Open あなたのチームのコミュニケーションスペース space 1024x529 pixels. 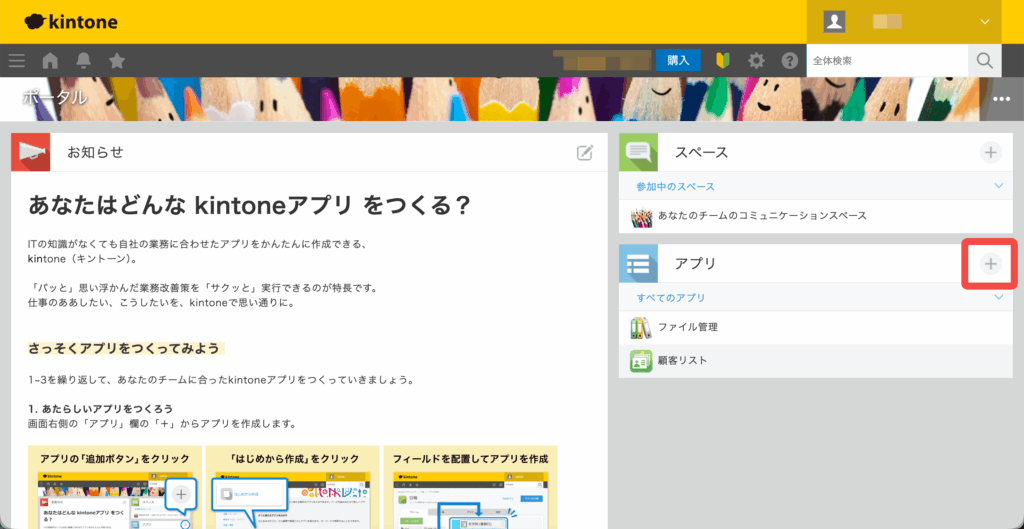pos(761,215)
